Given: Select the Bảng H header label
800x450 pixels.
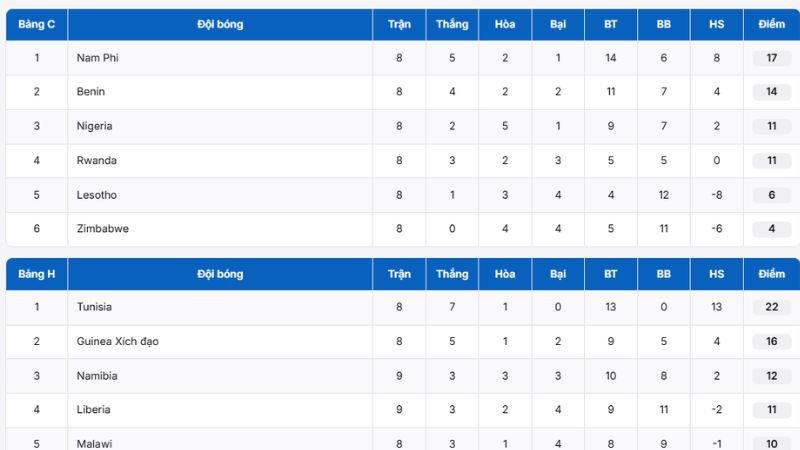Looking at the screenshot, I should (x=37, y=274).
